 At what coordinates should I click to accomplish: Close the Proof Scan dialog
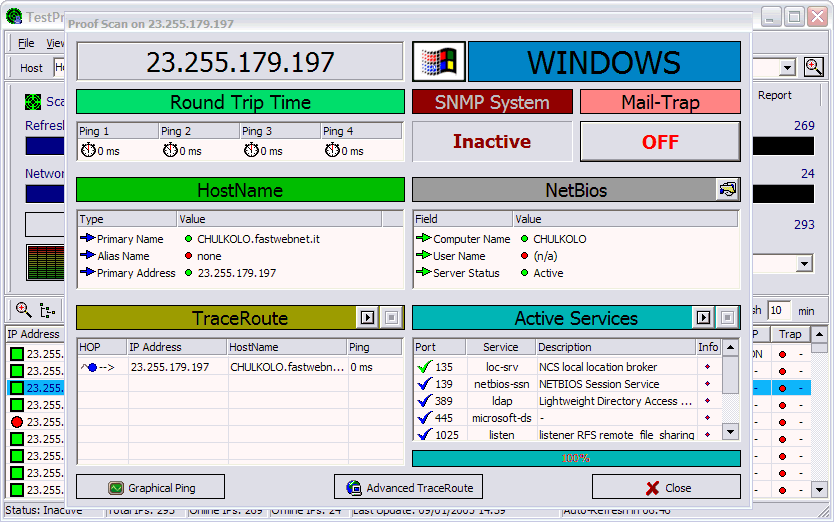666,487
